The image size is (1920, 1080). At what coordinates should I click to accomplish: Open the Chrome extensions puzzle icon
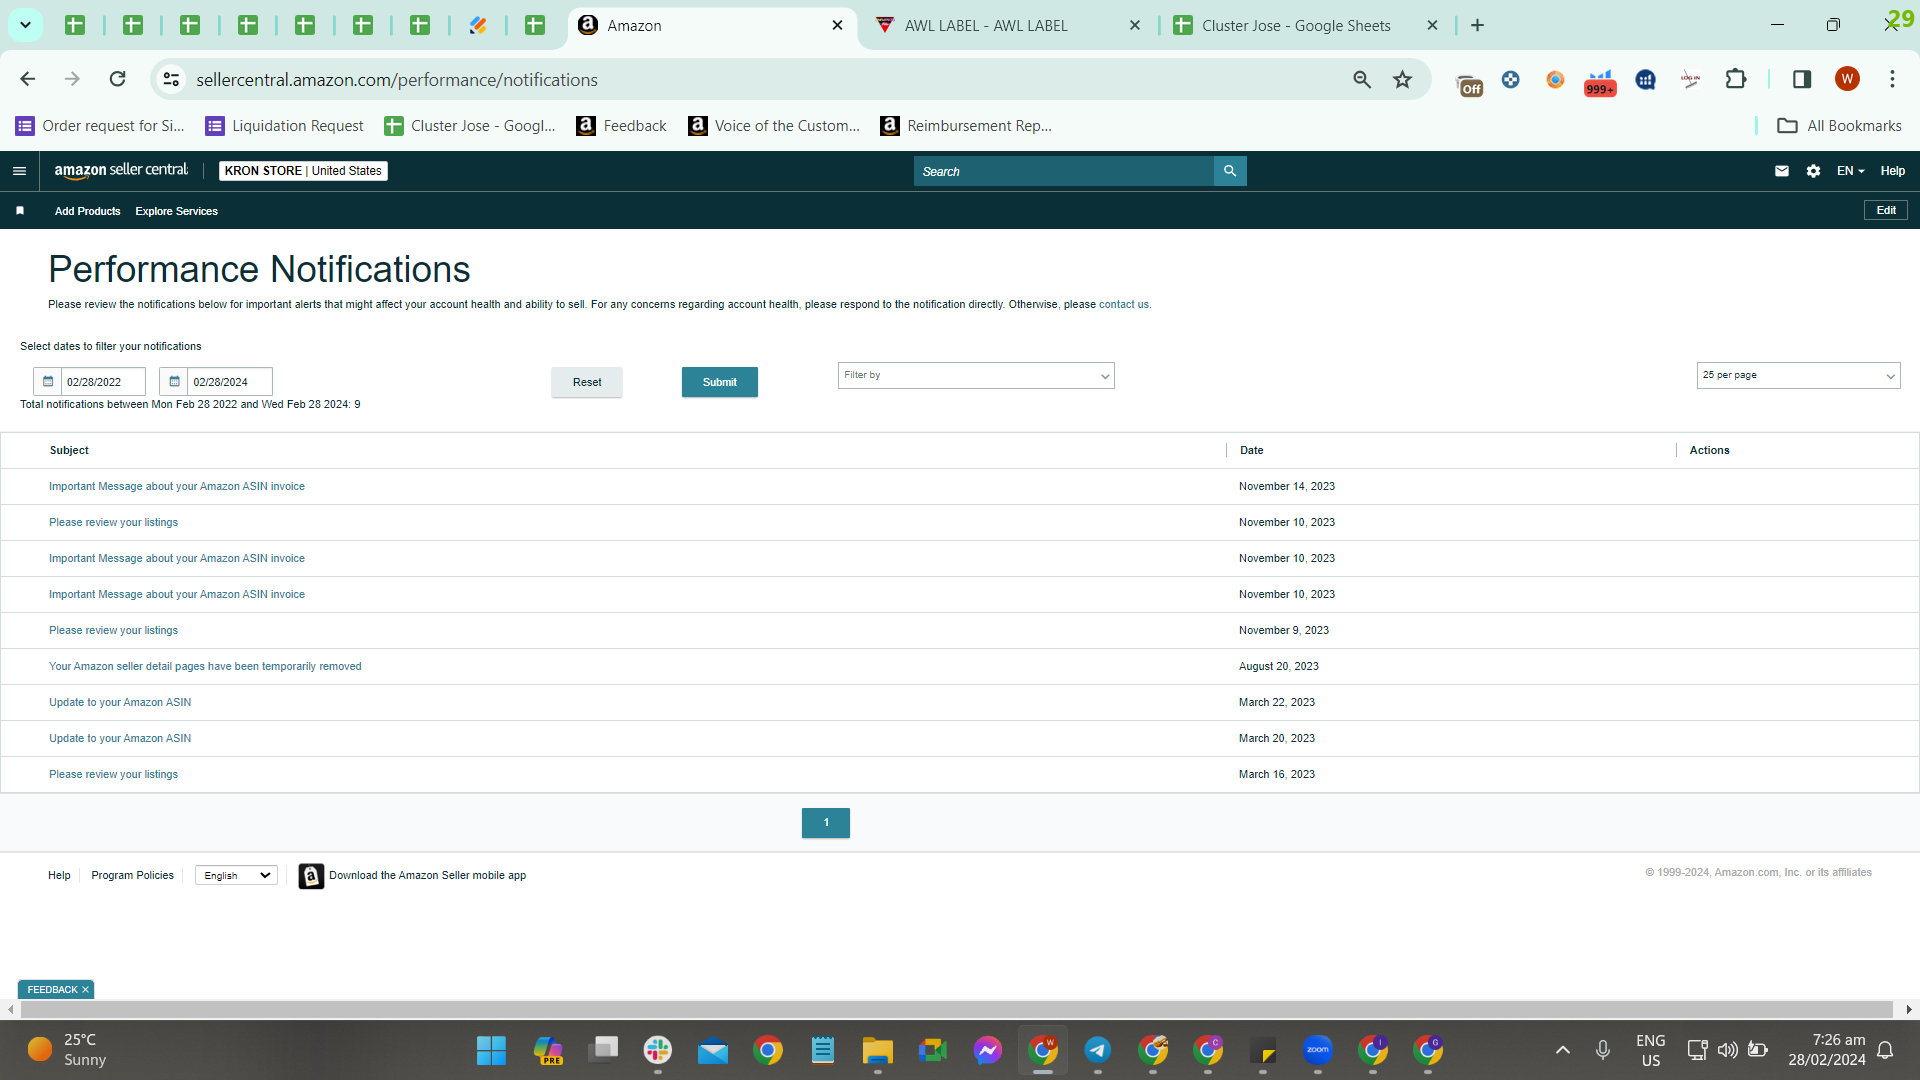click(1736, 79)
